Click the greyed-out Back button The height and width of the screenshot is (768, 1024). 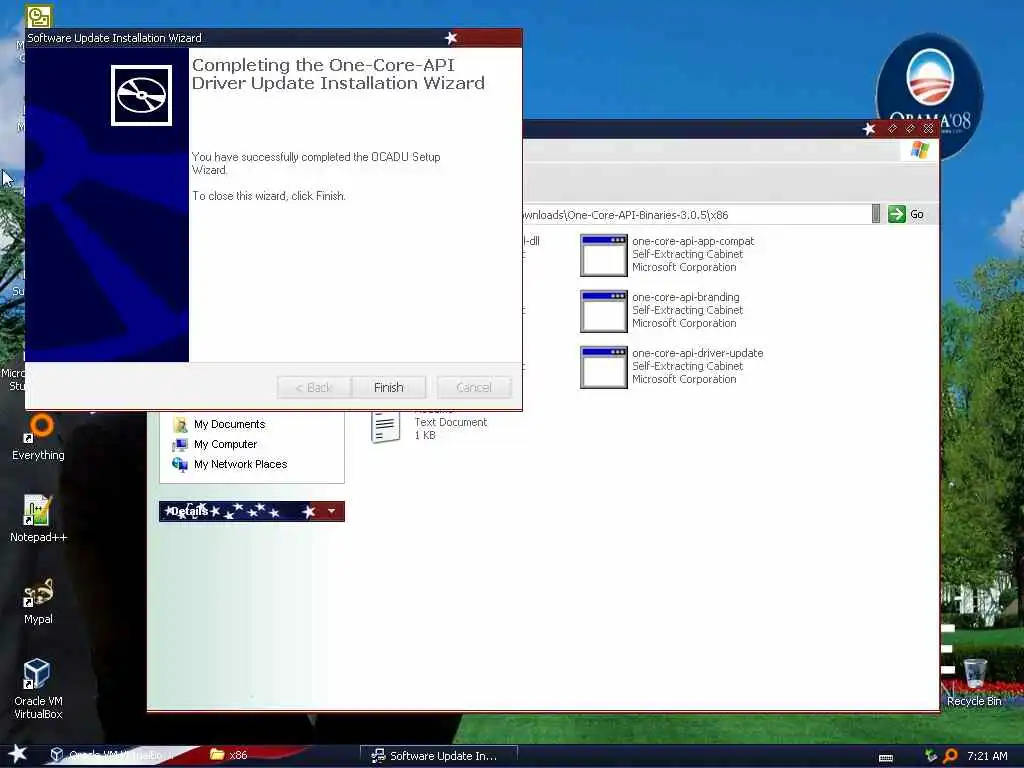[x=314, y=387]
